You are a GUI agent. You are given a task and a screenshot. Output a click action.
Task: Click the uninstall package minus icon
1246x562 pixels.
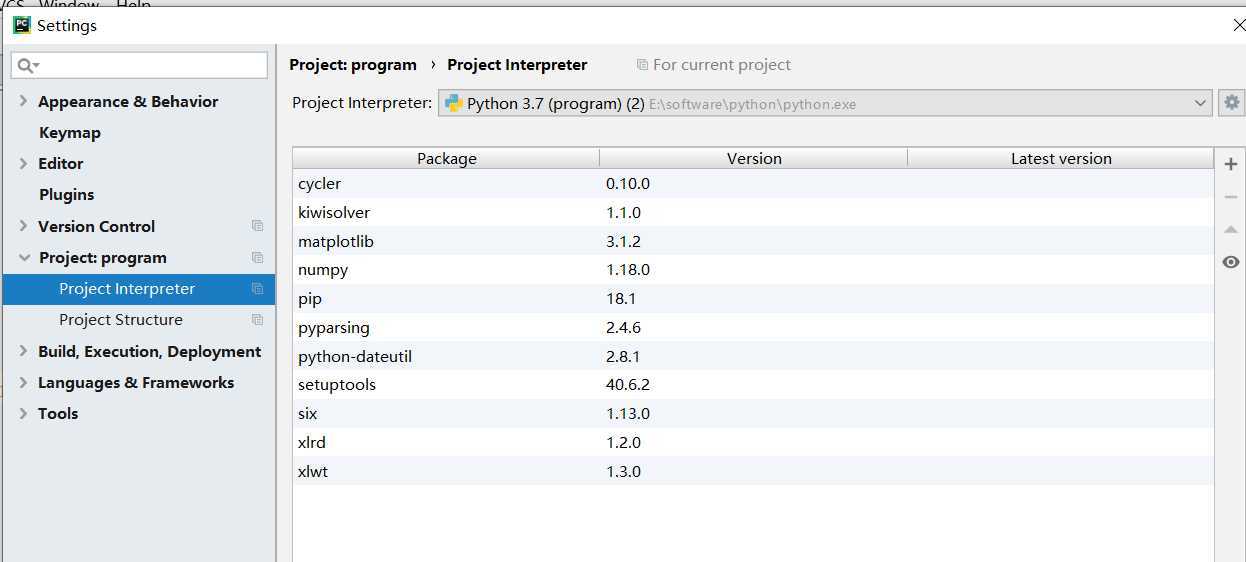[x=1231, y=197]
